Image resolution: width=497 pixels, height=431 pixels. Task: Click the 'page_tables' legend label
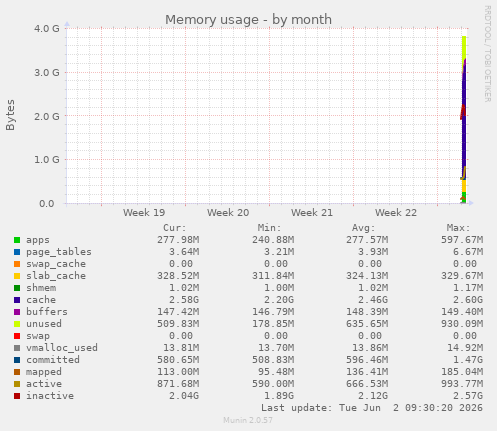tap(59, 252)
